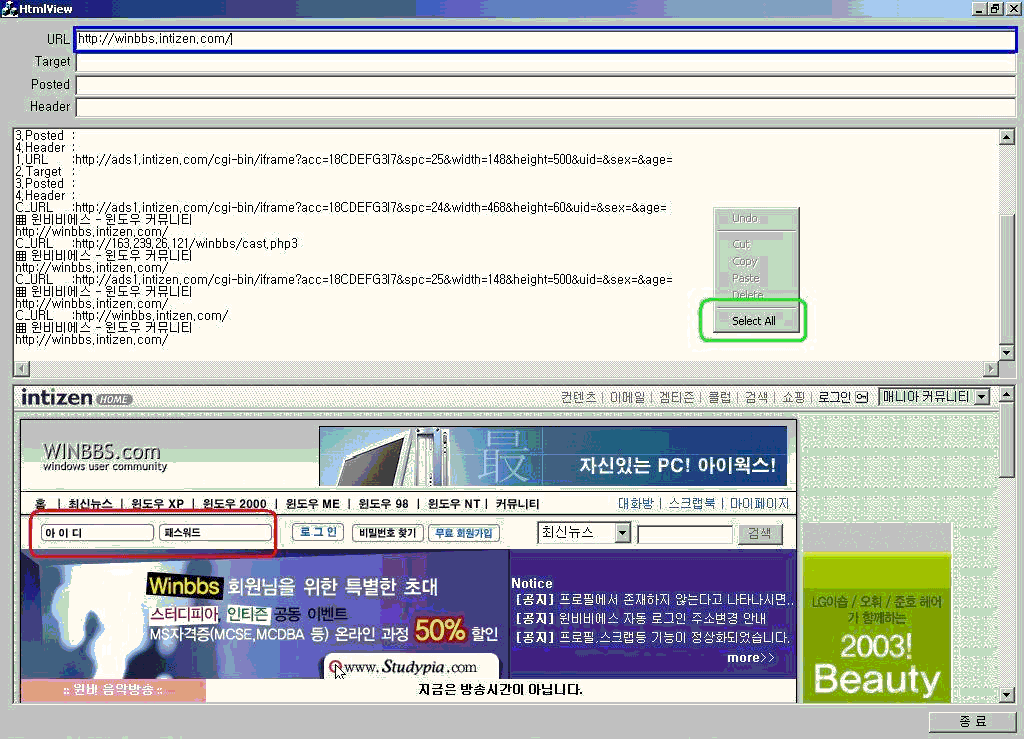Open the 컨텐츠 link in intizen bar
This screenshot has height=739, width=1024.
[x=579, y=397]
